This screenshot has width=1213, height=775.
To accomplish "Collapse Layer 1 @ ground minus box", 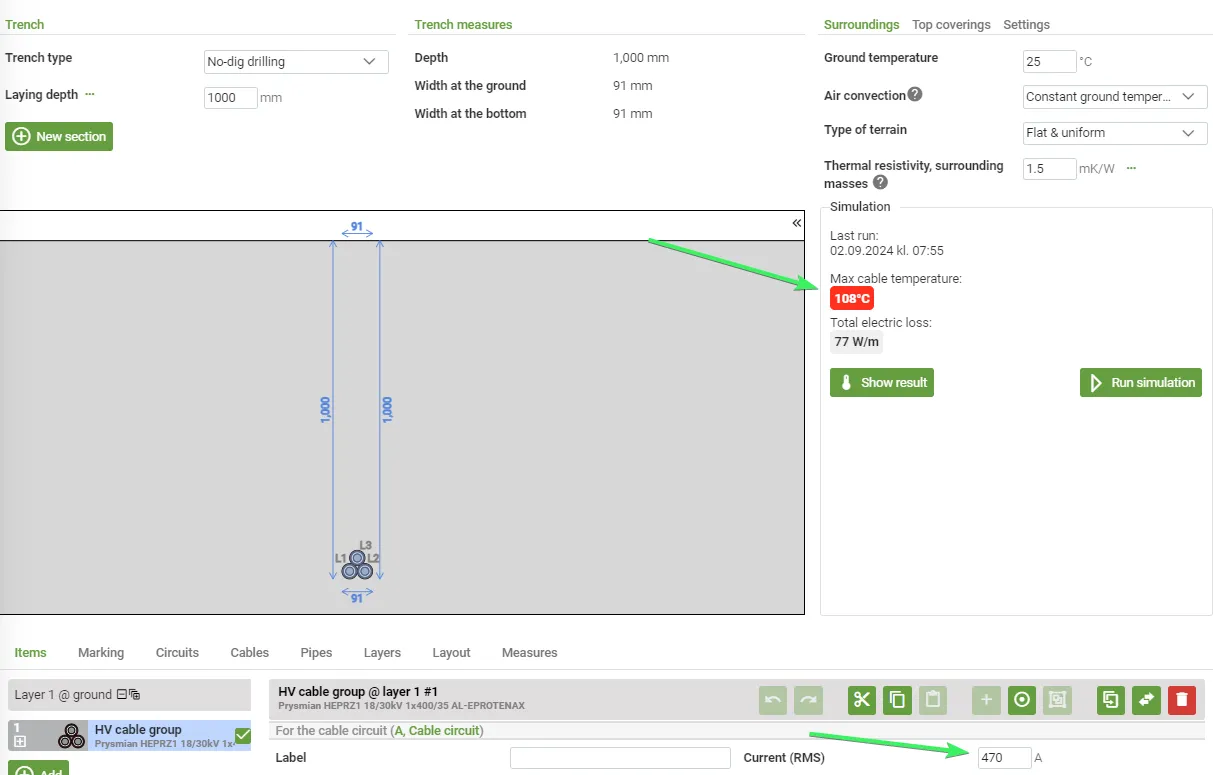I will (121, 695).
